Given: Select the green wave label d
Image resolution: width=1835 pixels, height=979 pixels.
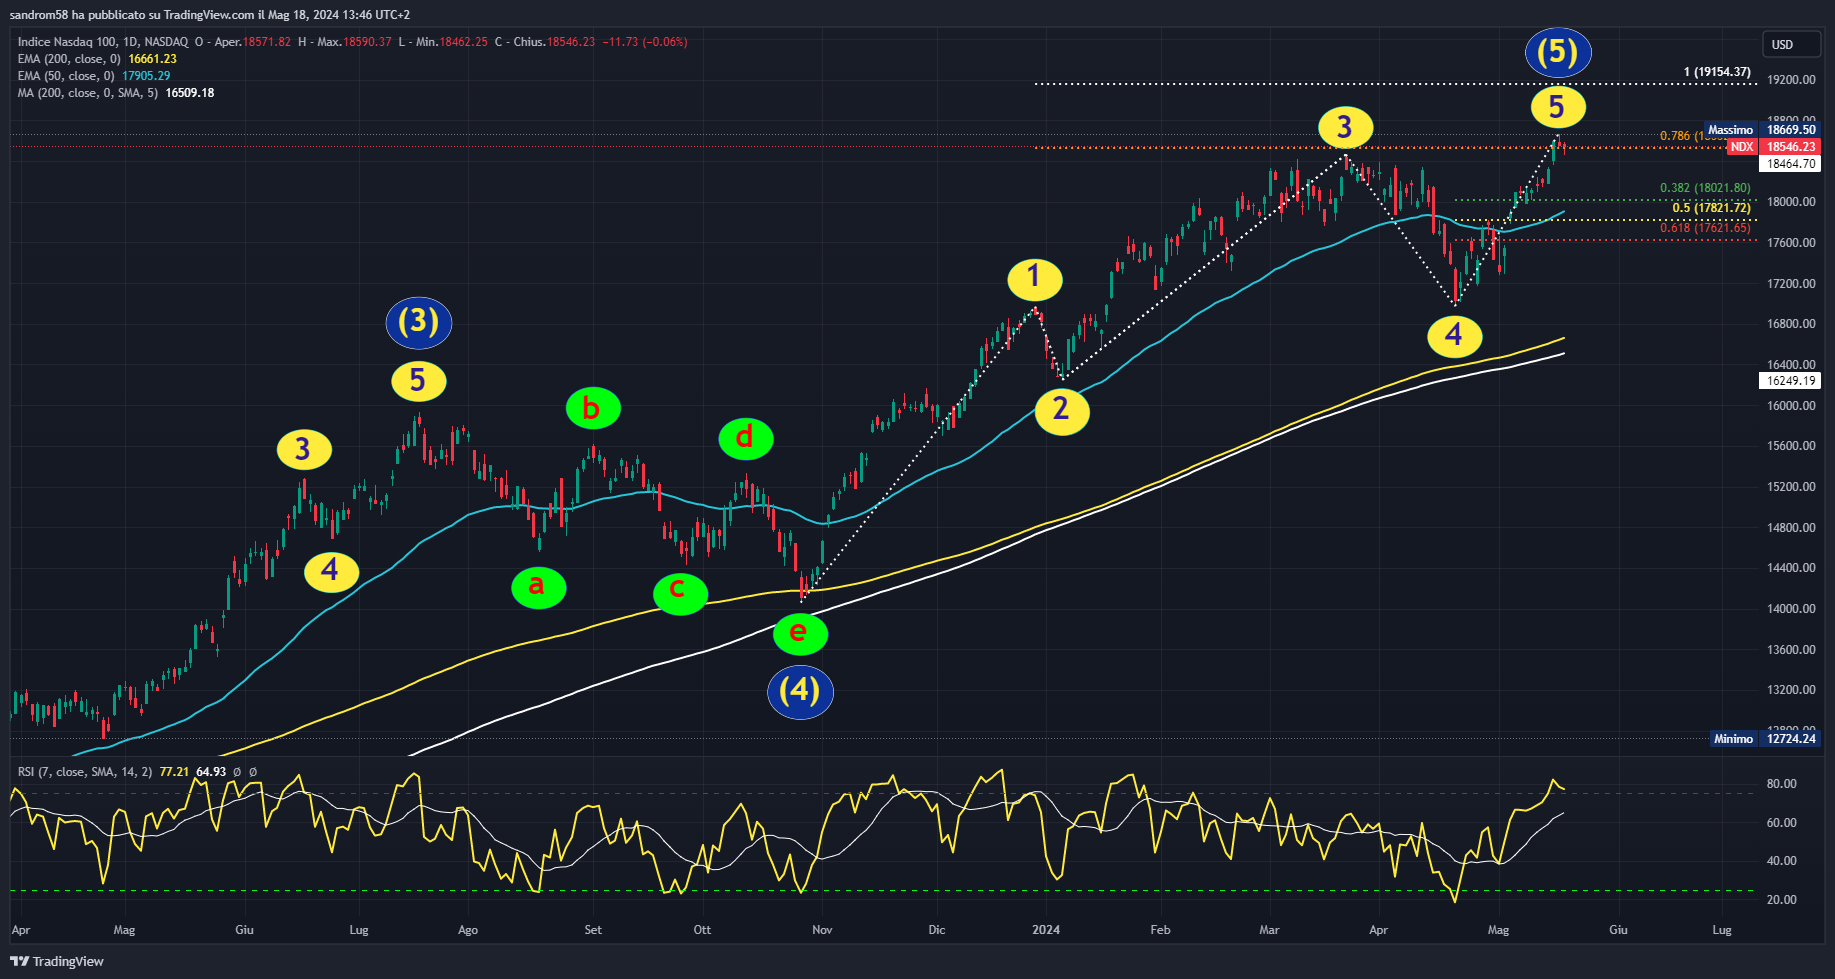Looking at the screenshot, I should pyautogui.click(x=745, y=438).
